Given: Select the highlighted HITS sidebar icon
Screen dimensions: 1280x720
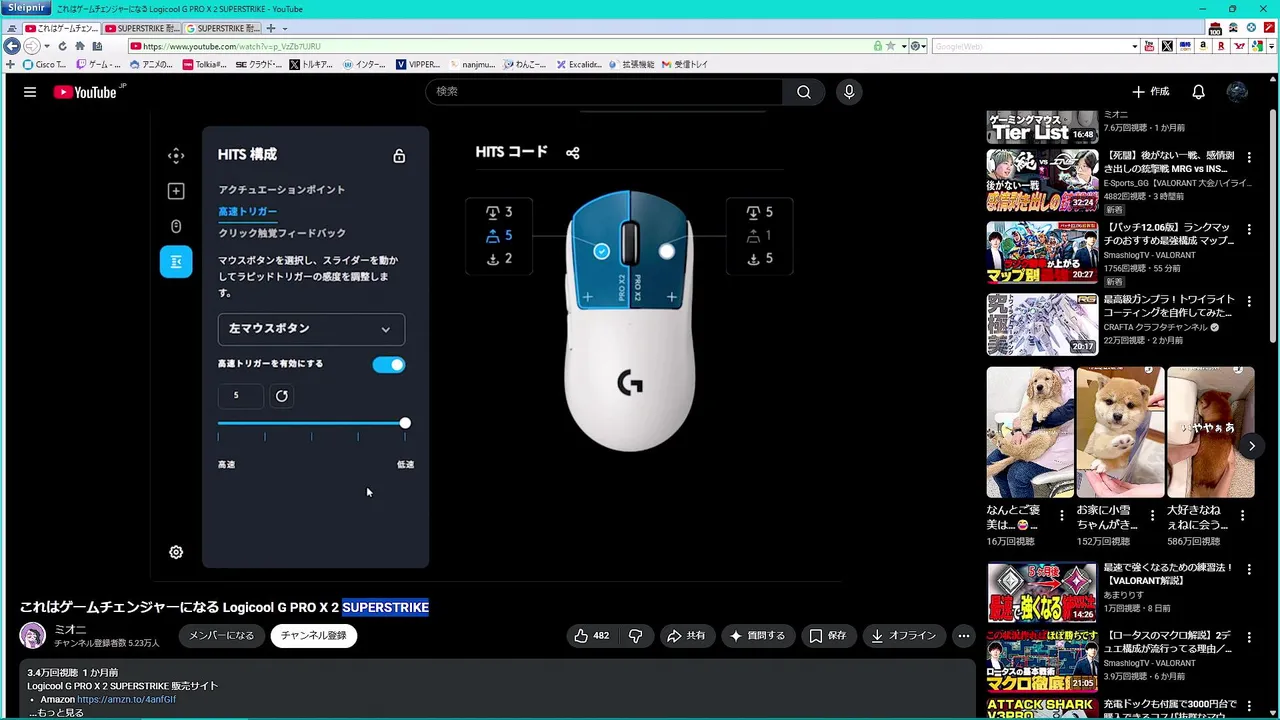Looking at the screenshot, I should [176, 261].
